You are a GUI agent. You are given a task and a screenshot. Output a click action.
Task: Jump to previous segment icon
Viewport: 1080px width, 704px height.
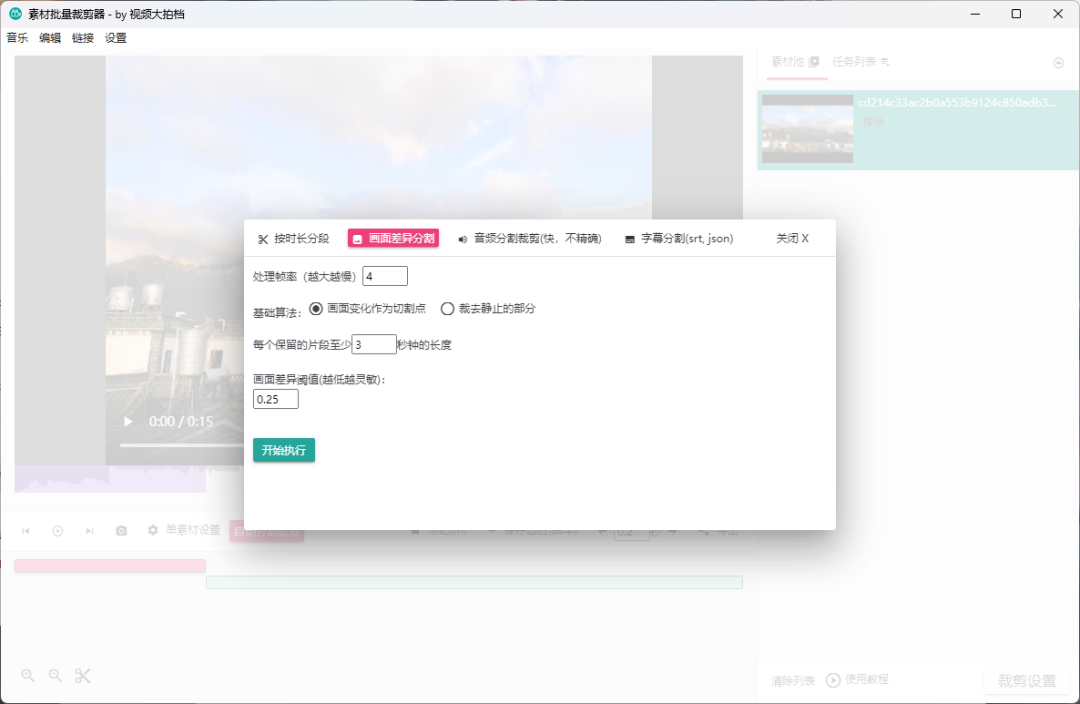26,530
